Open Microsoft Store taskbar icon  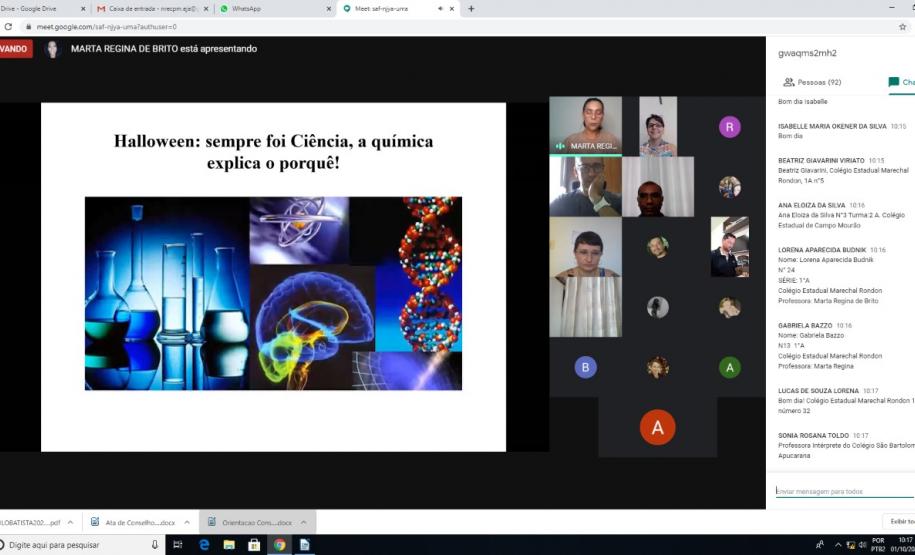(x=254, y=544)
